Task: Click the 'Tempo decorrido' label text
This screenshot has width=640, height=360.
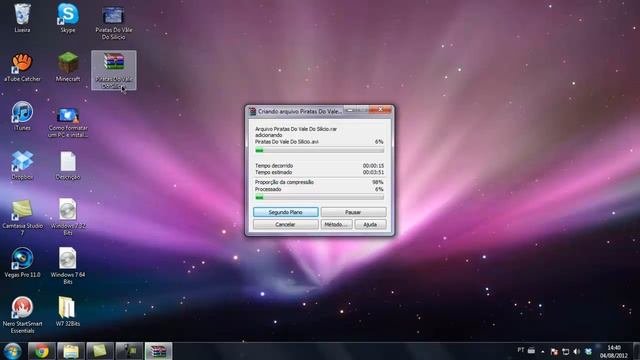Action: pos(274,166)
